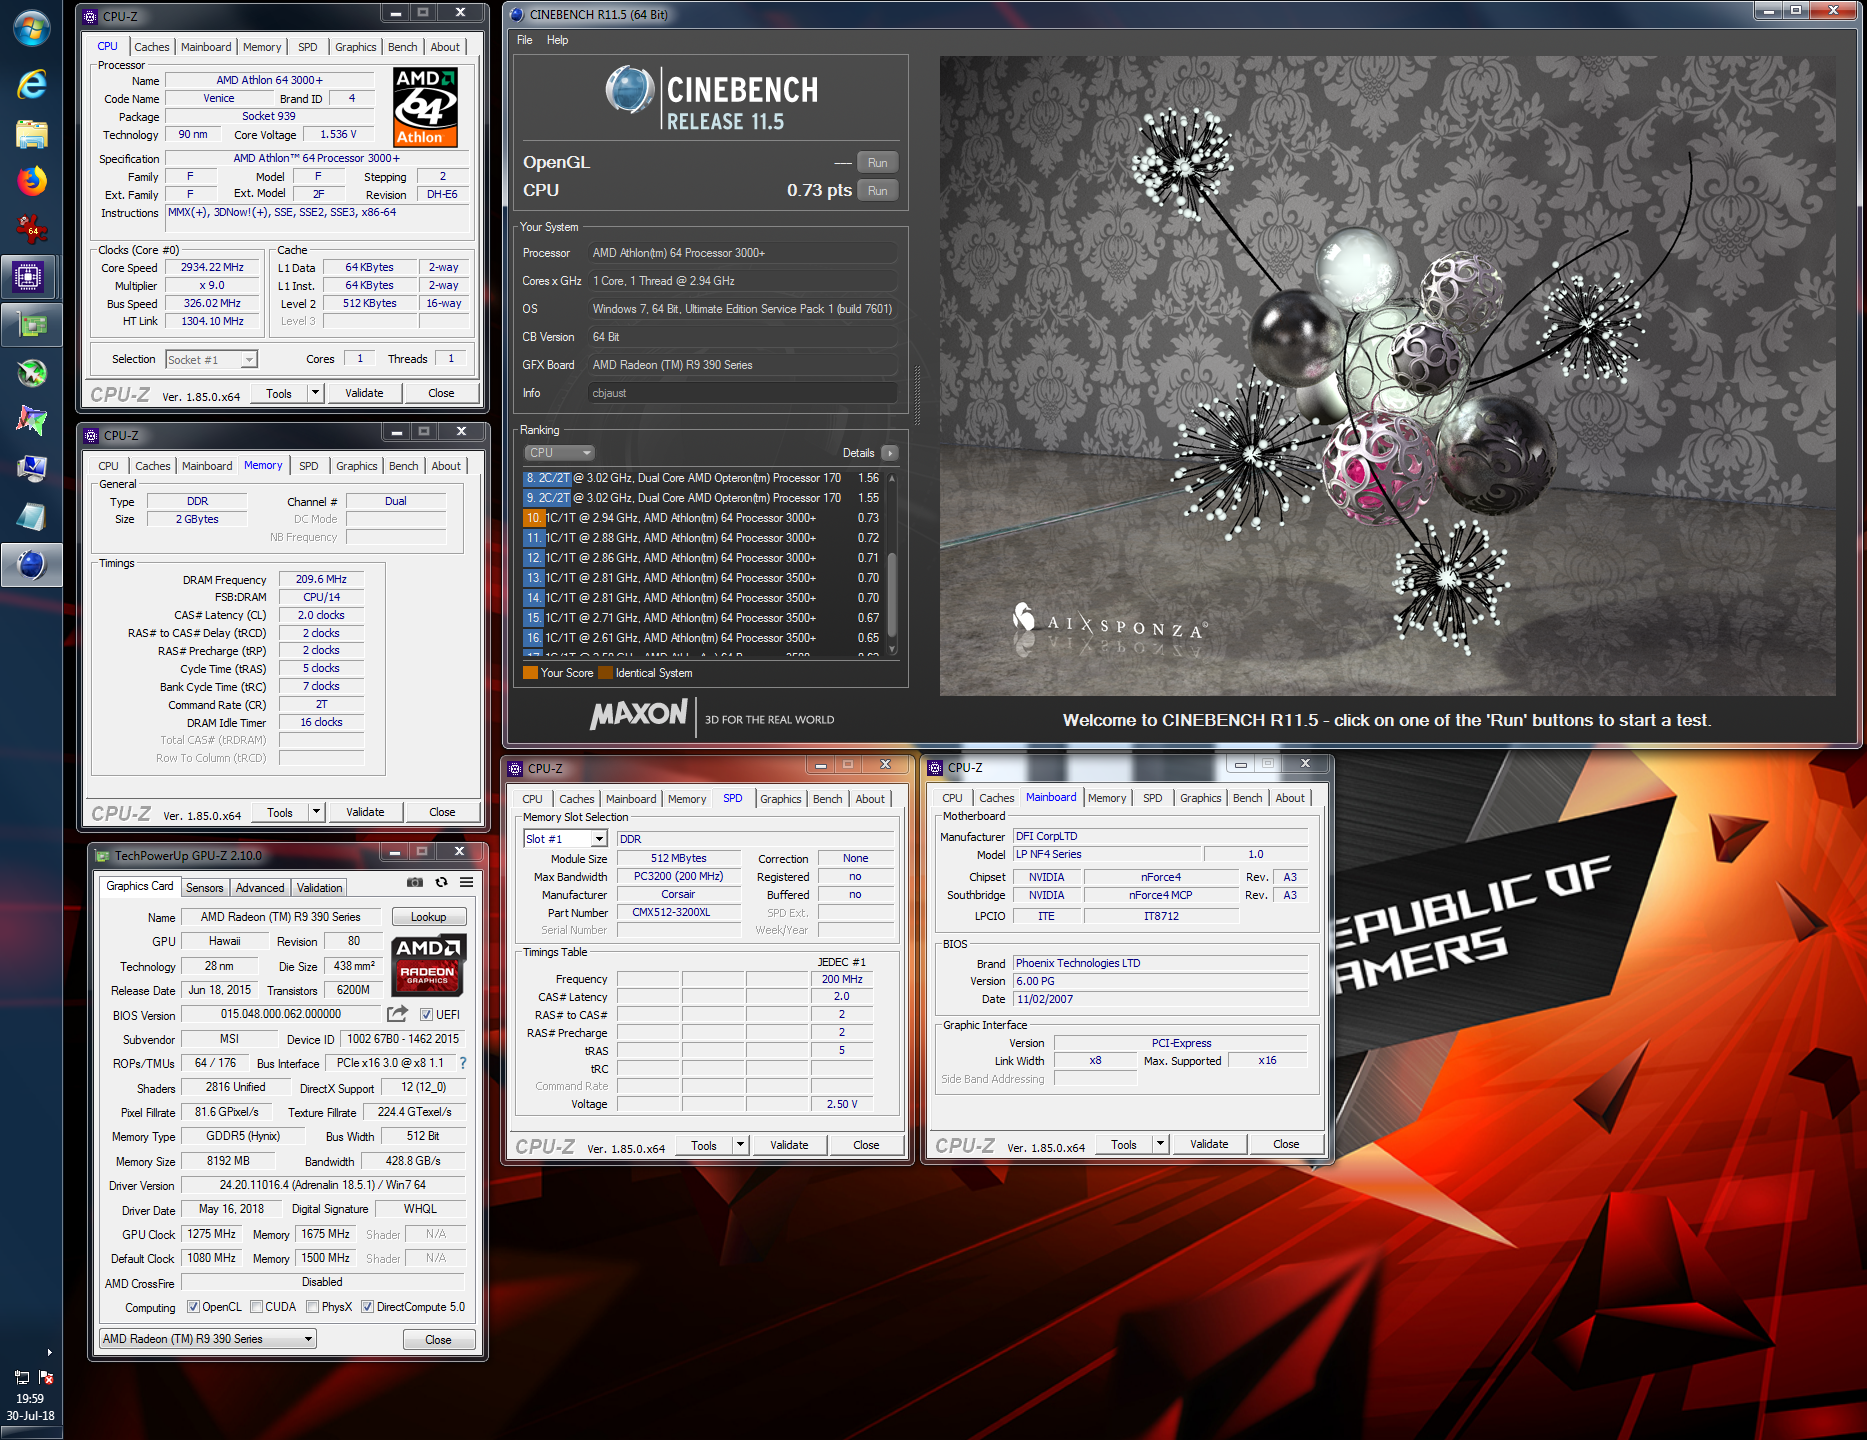
Task: Switch to Caches tab in top CPU-Z window
Action: click(152, 47)
